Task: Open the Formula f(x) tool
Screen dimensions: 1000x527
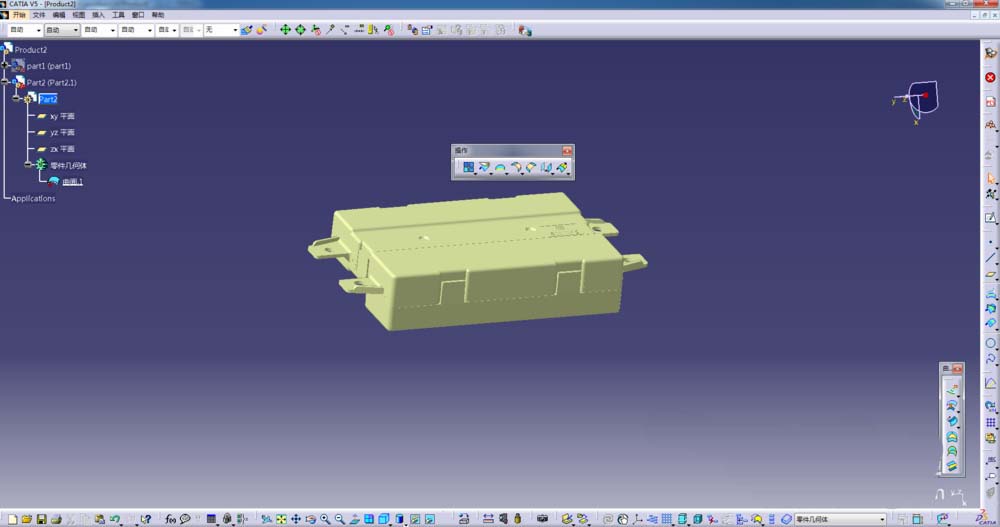Action: (x=170, y=519)
